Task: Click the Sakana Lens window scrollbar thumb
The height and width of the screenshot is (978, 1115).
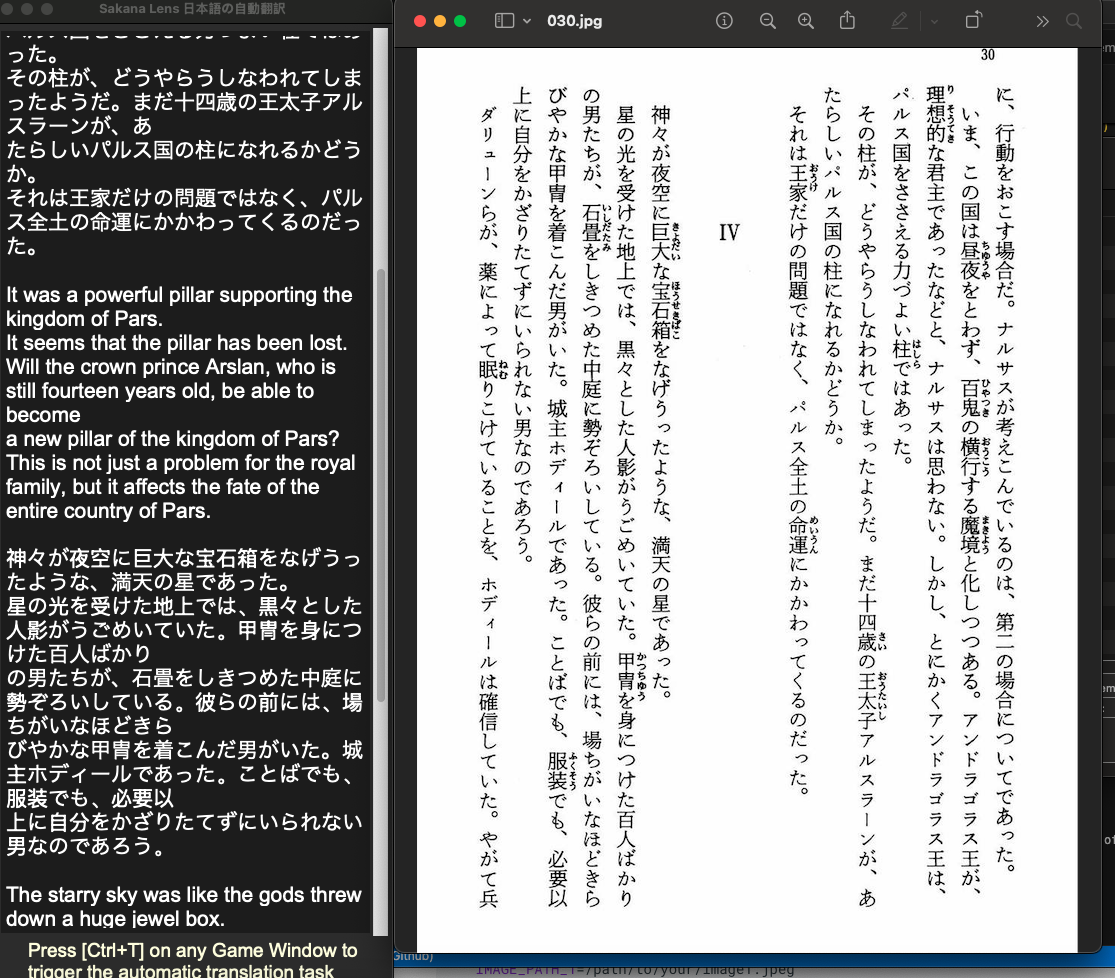Action: [x=381, y=486]
